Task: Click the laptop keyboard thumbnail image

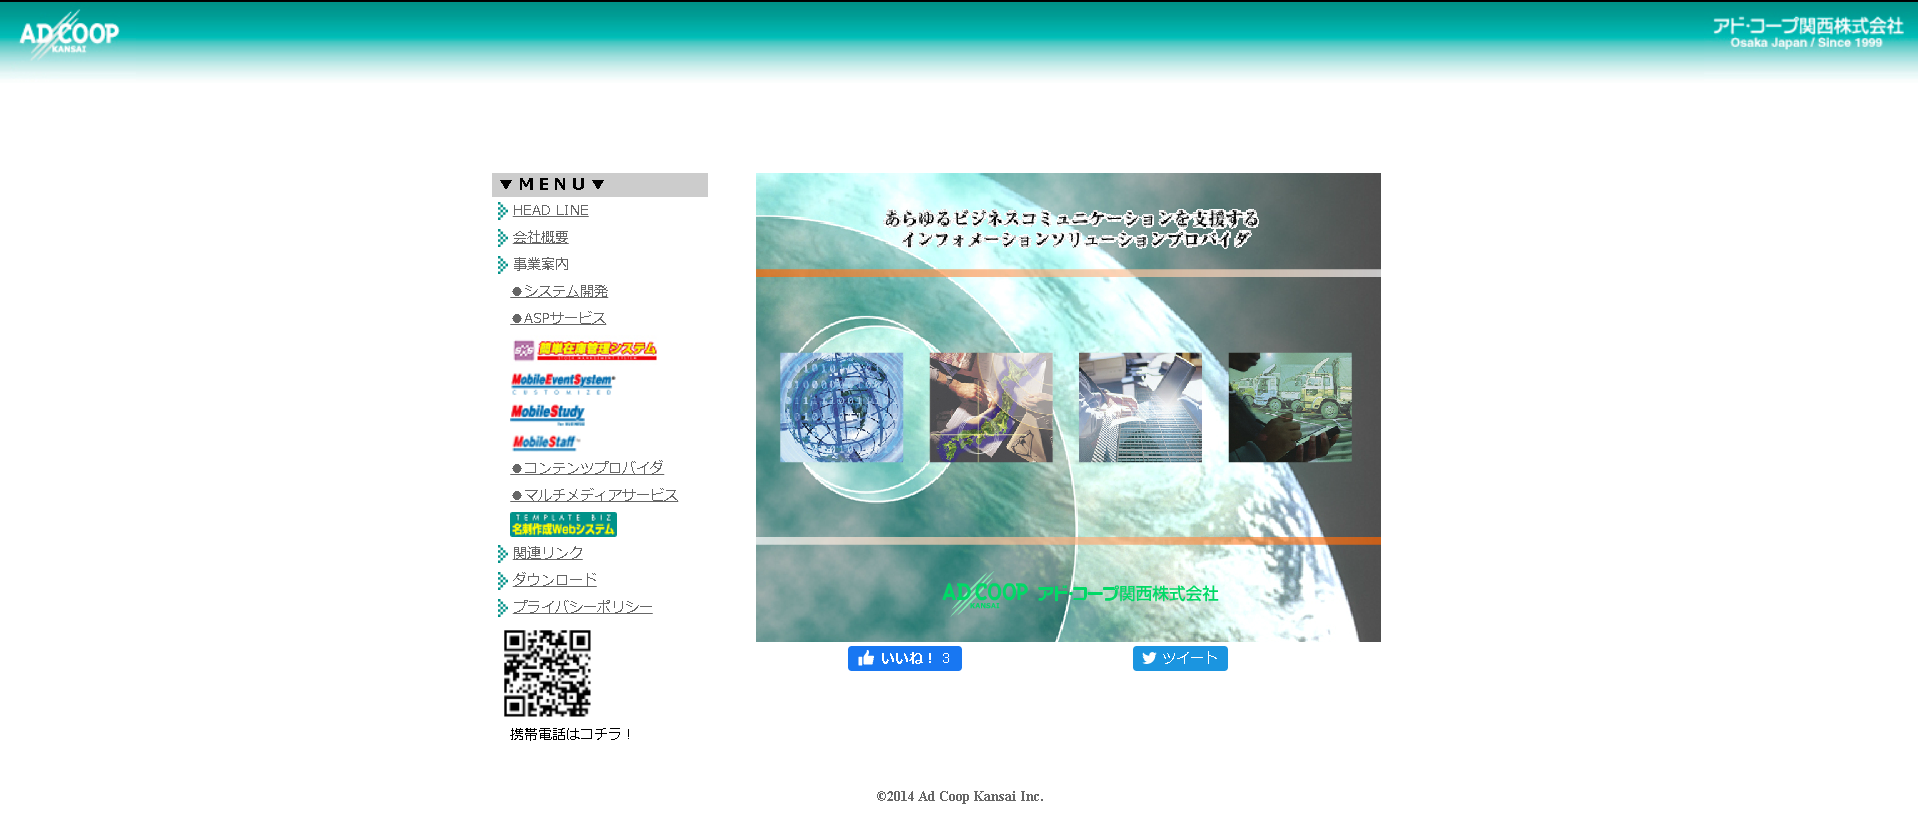Action: tap(1140, 407)
